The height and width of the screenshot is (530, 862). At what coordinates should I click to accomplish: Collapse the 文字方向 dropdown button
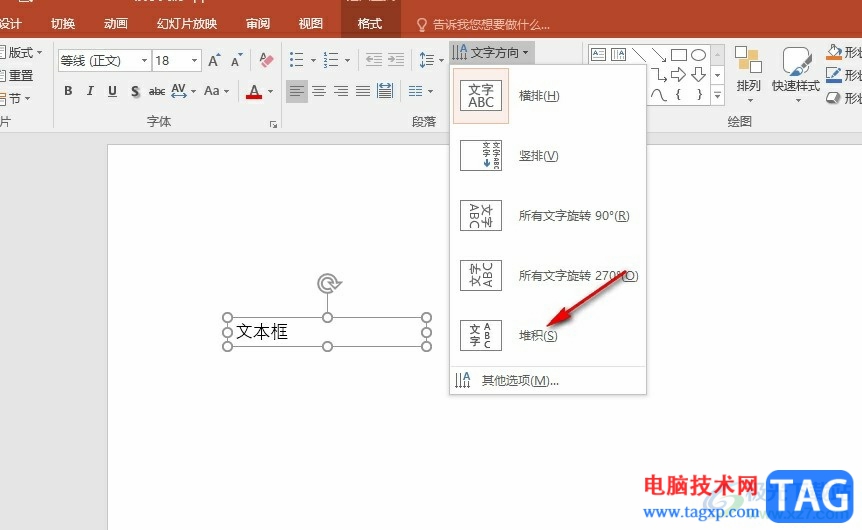point(490,53)
